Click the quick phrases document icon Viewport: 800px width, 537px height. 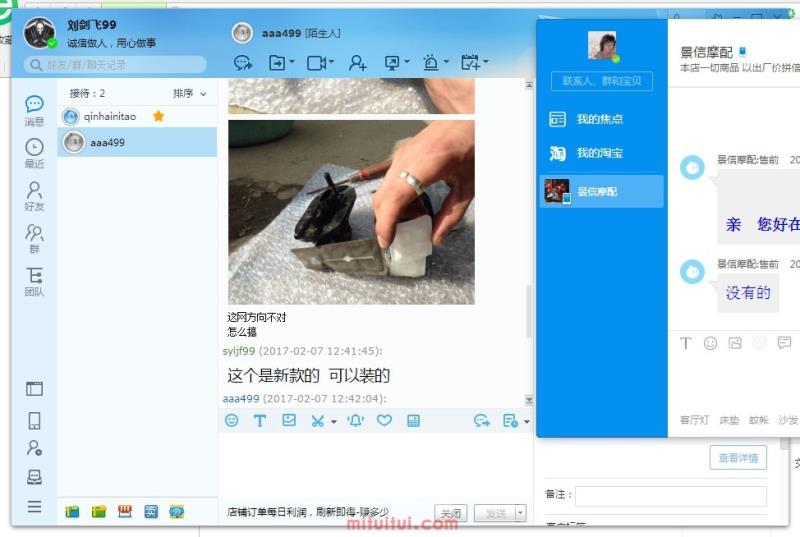(x=510, y=421)
